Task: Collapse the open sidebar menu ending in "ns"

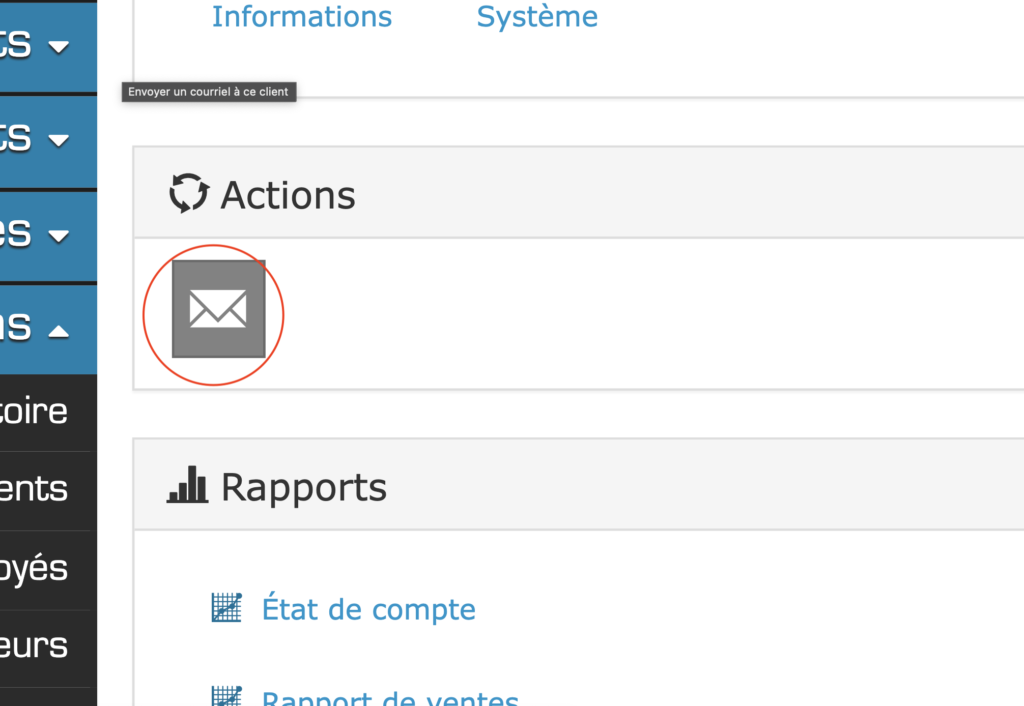Action: click(59, 330)
